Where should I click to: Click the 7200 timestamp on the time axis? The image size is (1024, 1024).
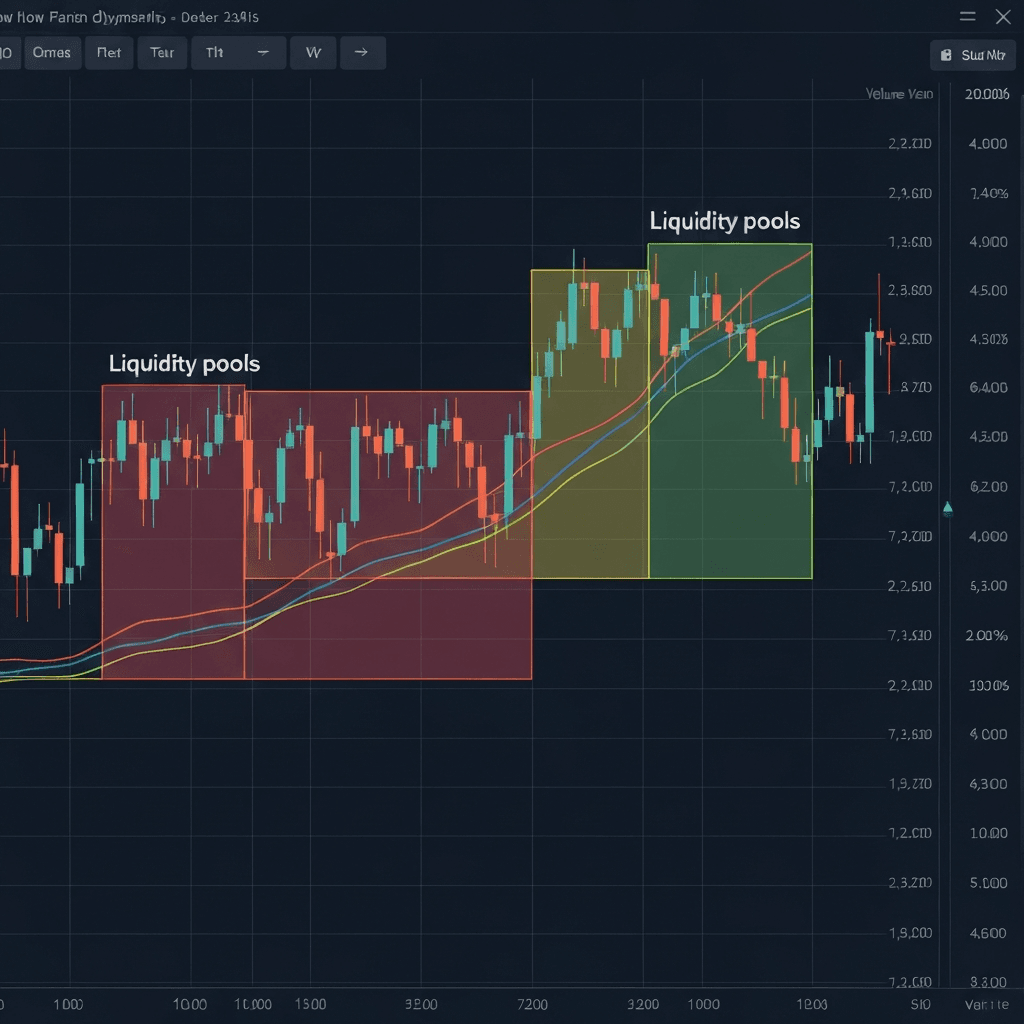[x=533, y=1004]
